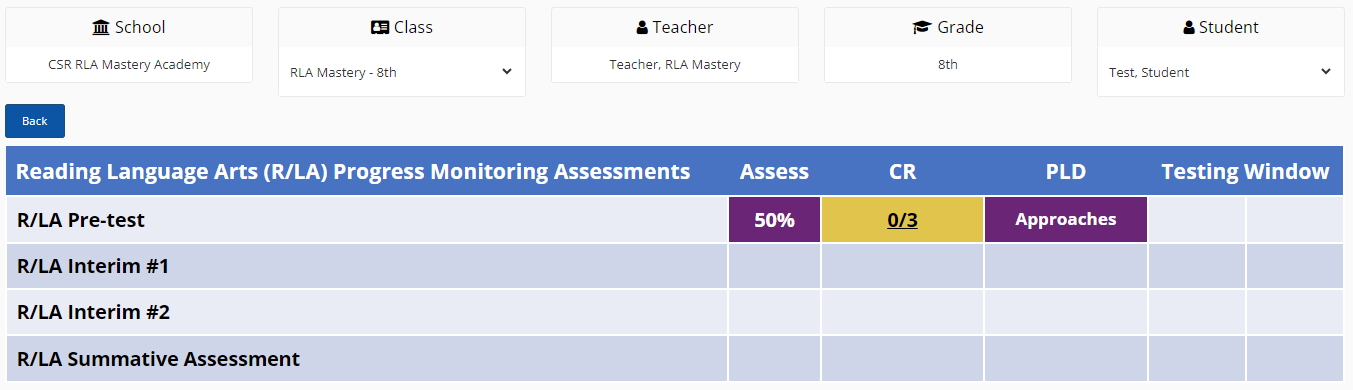1353x390 pixels.
Task: Open the 0/3 CR score link
Action: (902, 220)
